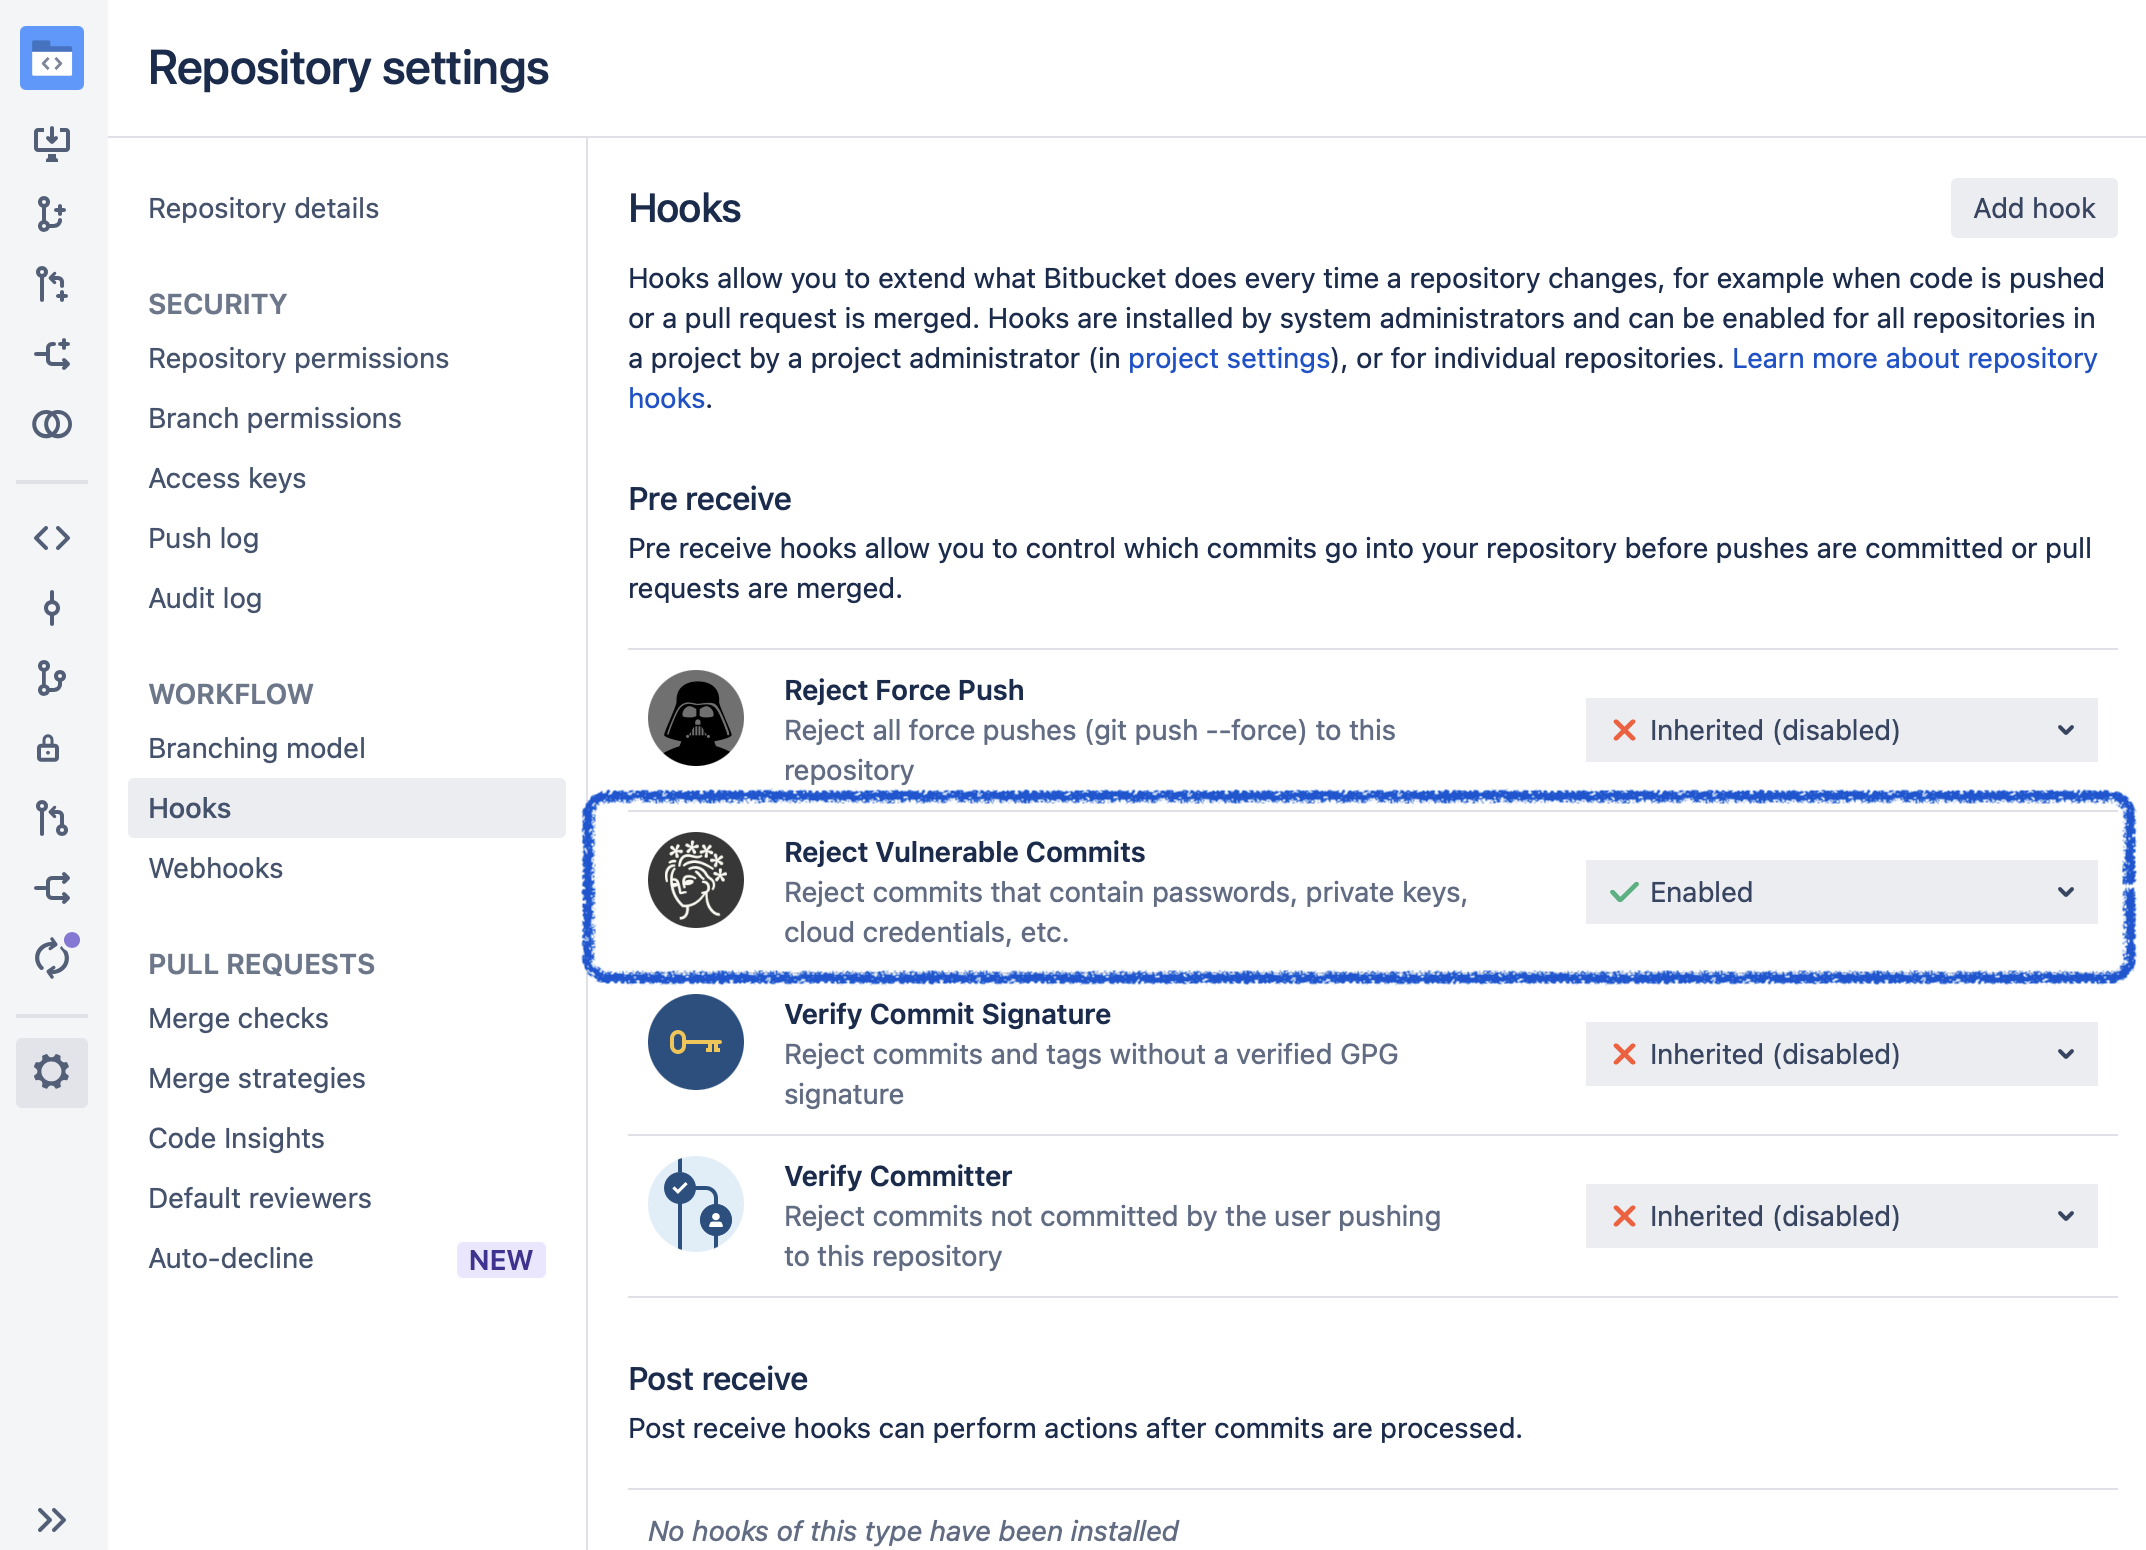Click the Create branch sidebar icon
Viewport: 2146px width, 1550px height.
(x=51, y=213)
